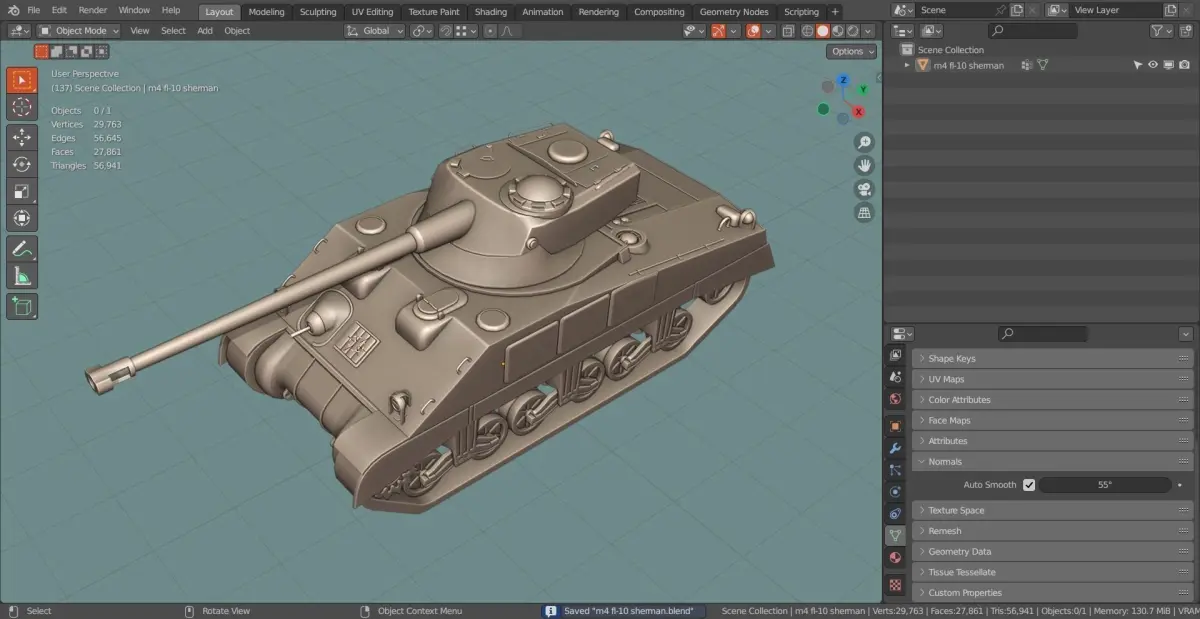Open Object properties tab icon
The image size is (1200, 619).
click(895, 425)
